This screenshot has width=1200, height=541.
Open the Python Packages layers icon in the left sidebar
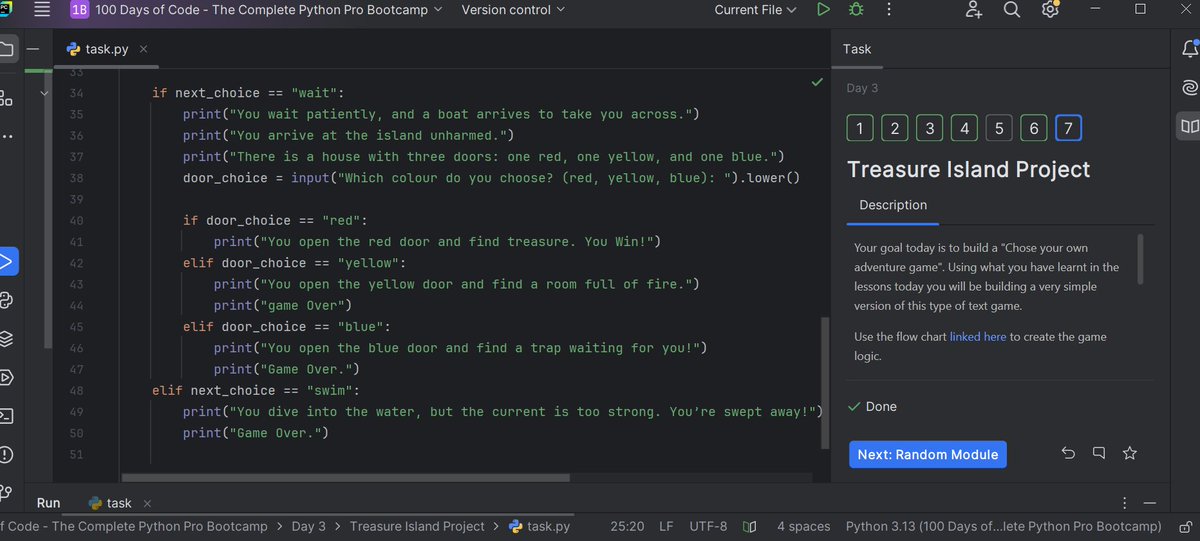coord(6,339)
